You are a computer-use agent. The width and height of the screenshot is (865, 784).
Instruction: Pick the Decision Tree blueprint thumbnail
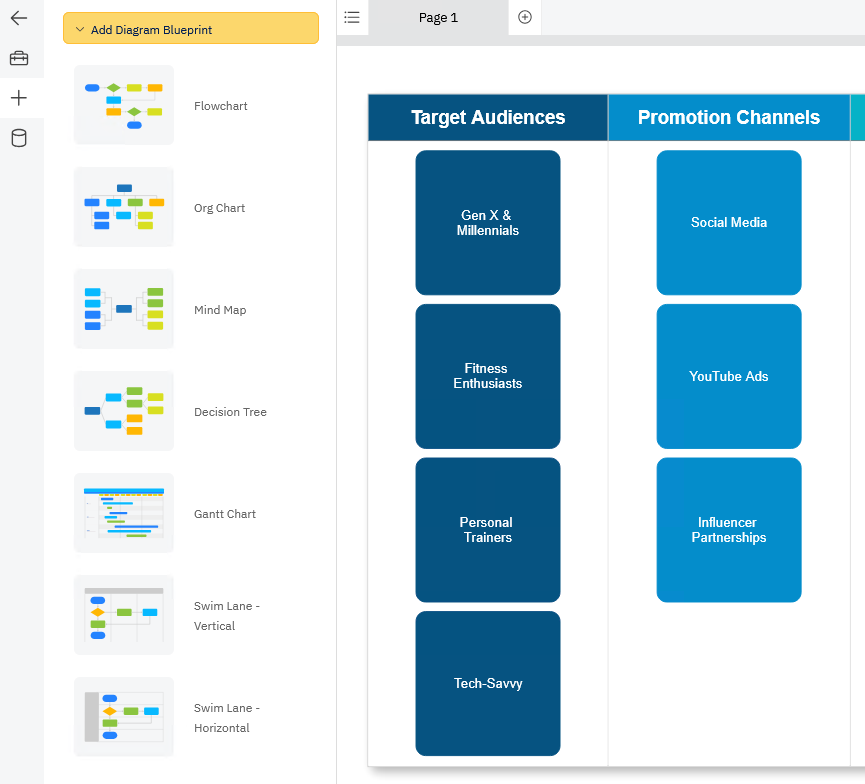click(123, 411)
